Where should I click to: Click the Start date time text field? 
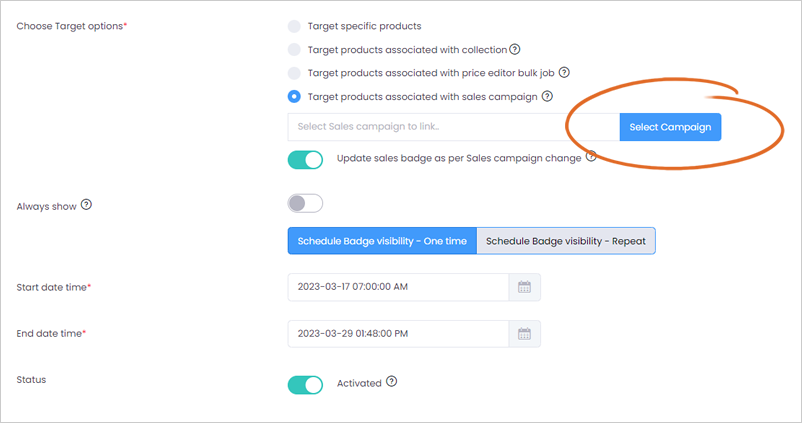(398, 287)
